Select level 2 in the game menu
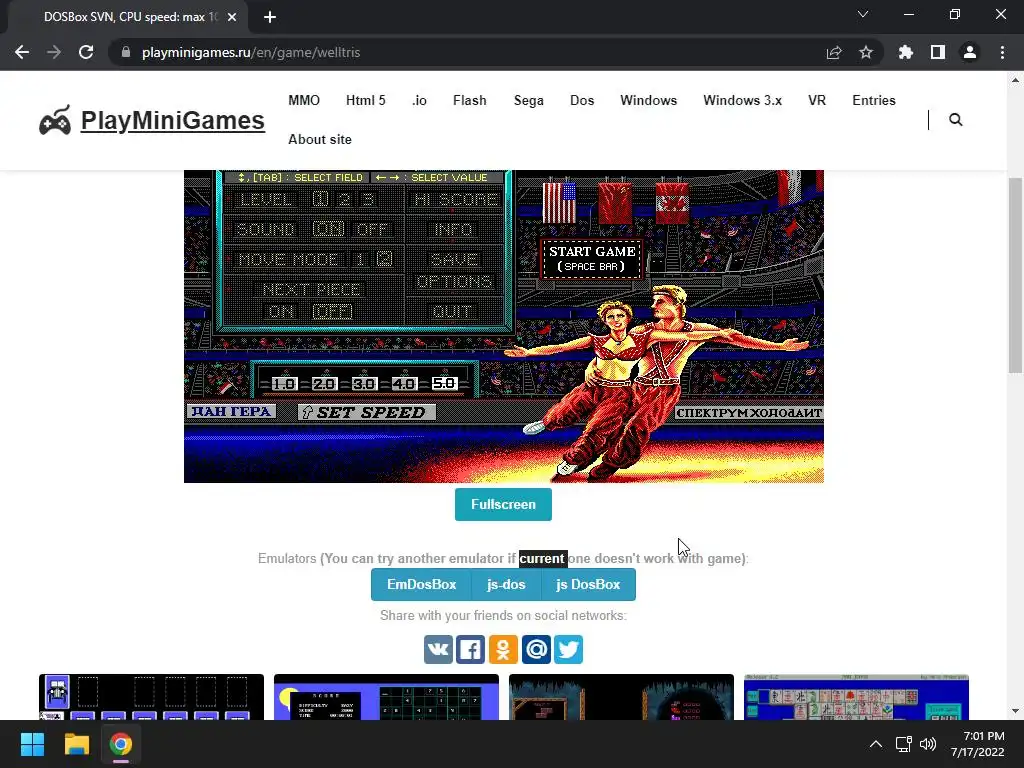The width and height of the screenshot is (1024, 768). click(345, 199)
